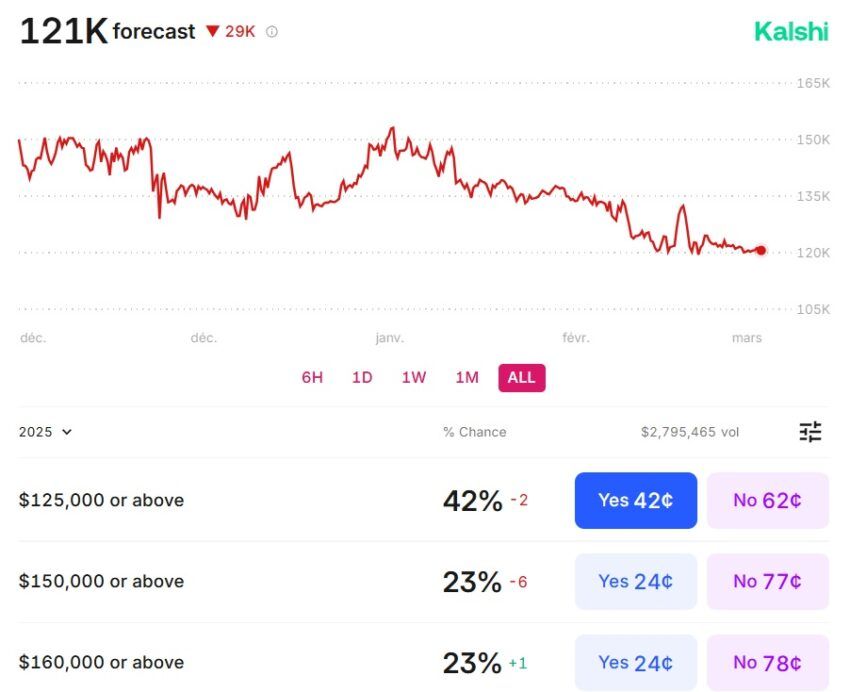
Task: Buy Yes 24¢ for $150,000 or above
Action: tap(636, 581)
